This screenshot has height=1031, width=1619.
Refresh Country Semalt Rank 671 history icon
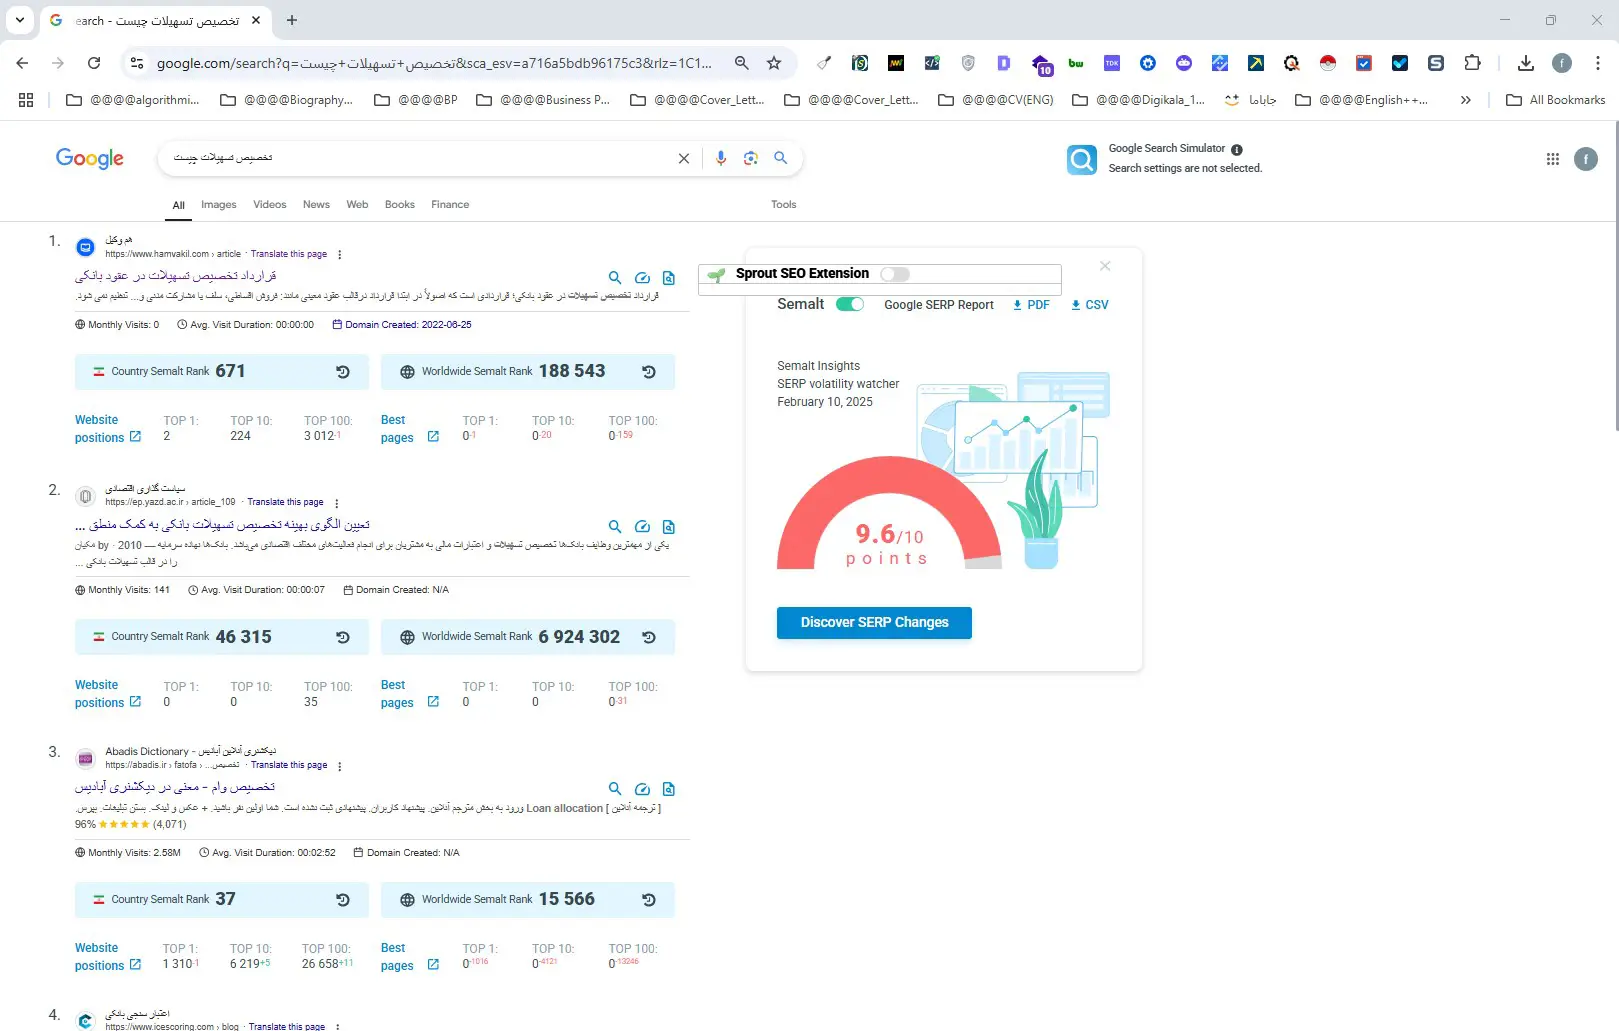[343, 372]
